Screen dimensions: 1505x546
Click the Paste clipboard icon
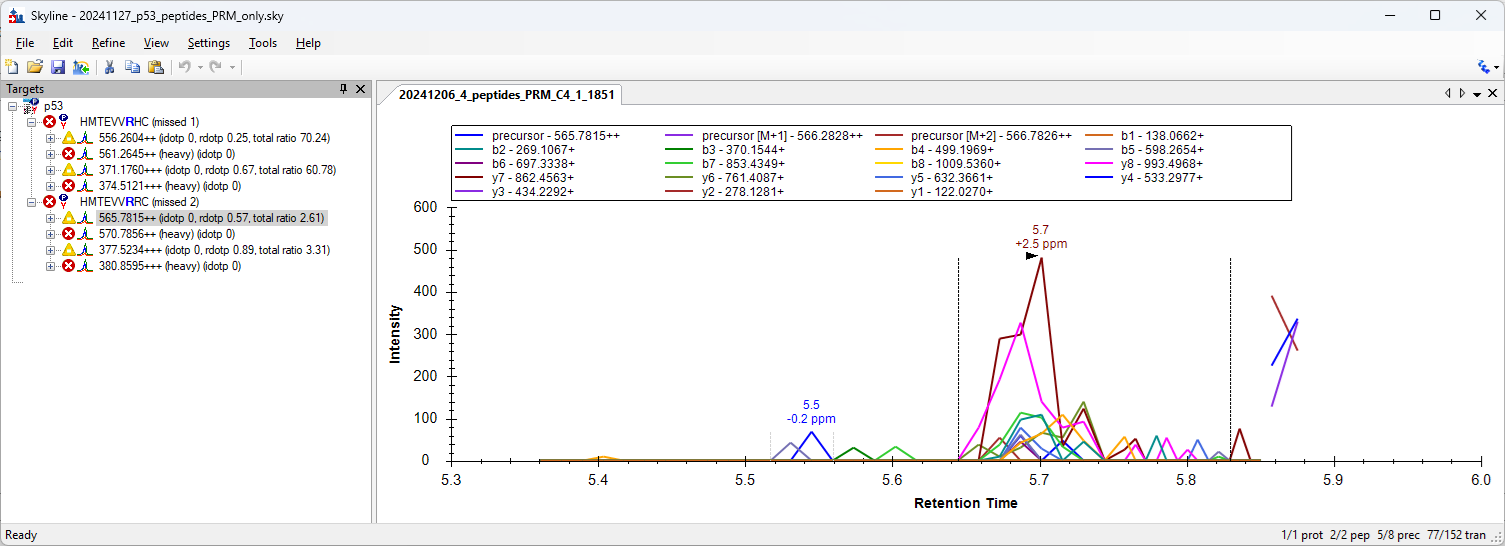155,67
